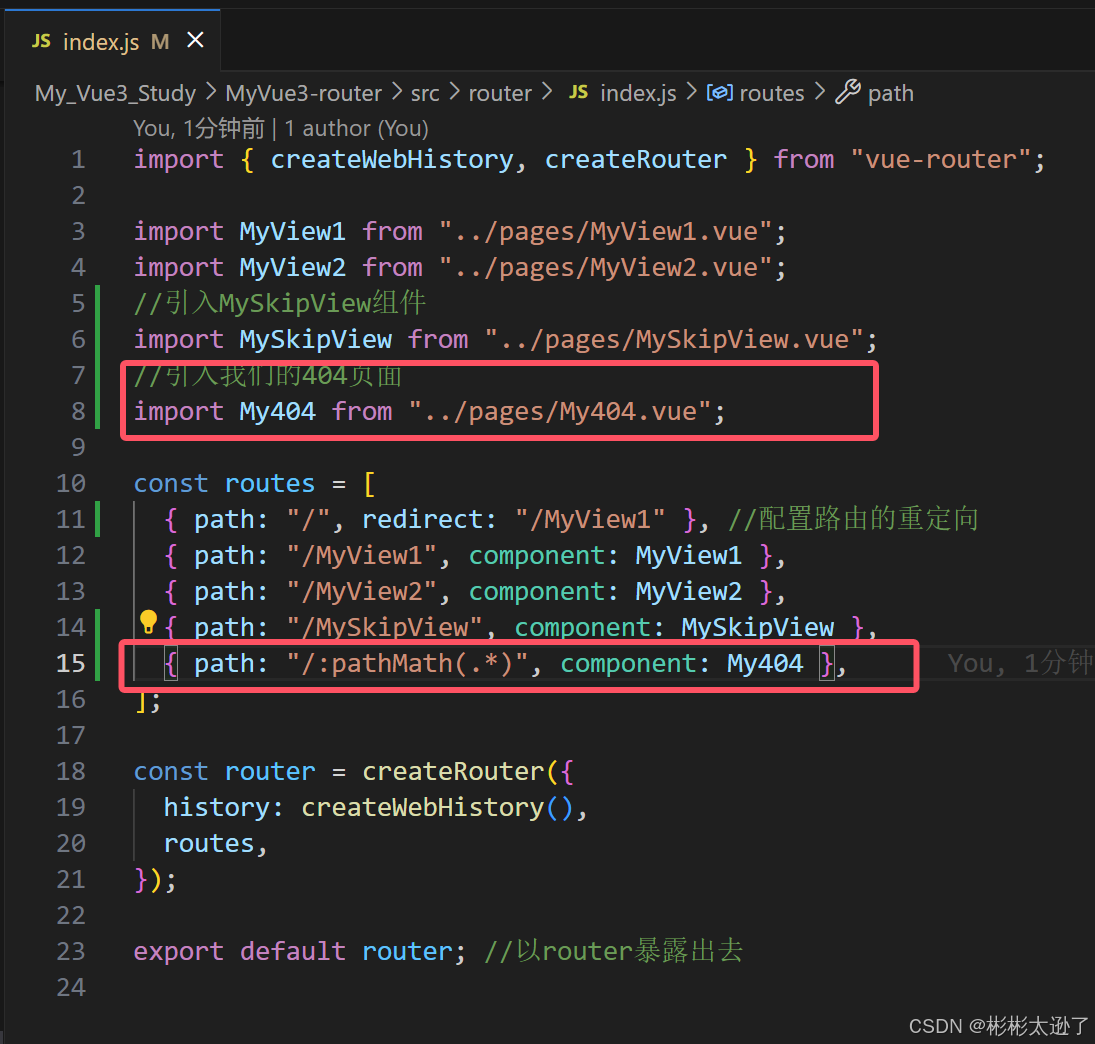Open GitLens author codelens "1 author (You)"
Image resolution: width=1095 pixels, height=1044 pixels.
[x=356, y=128]
